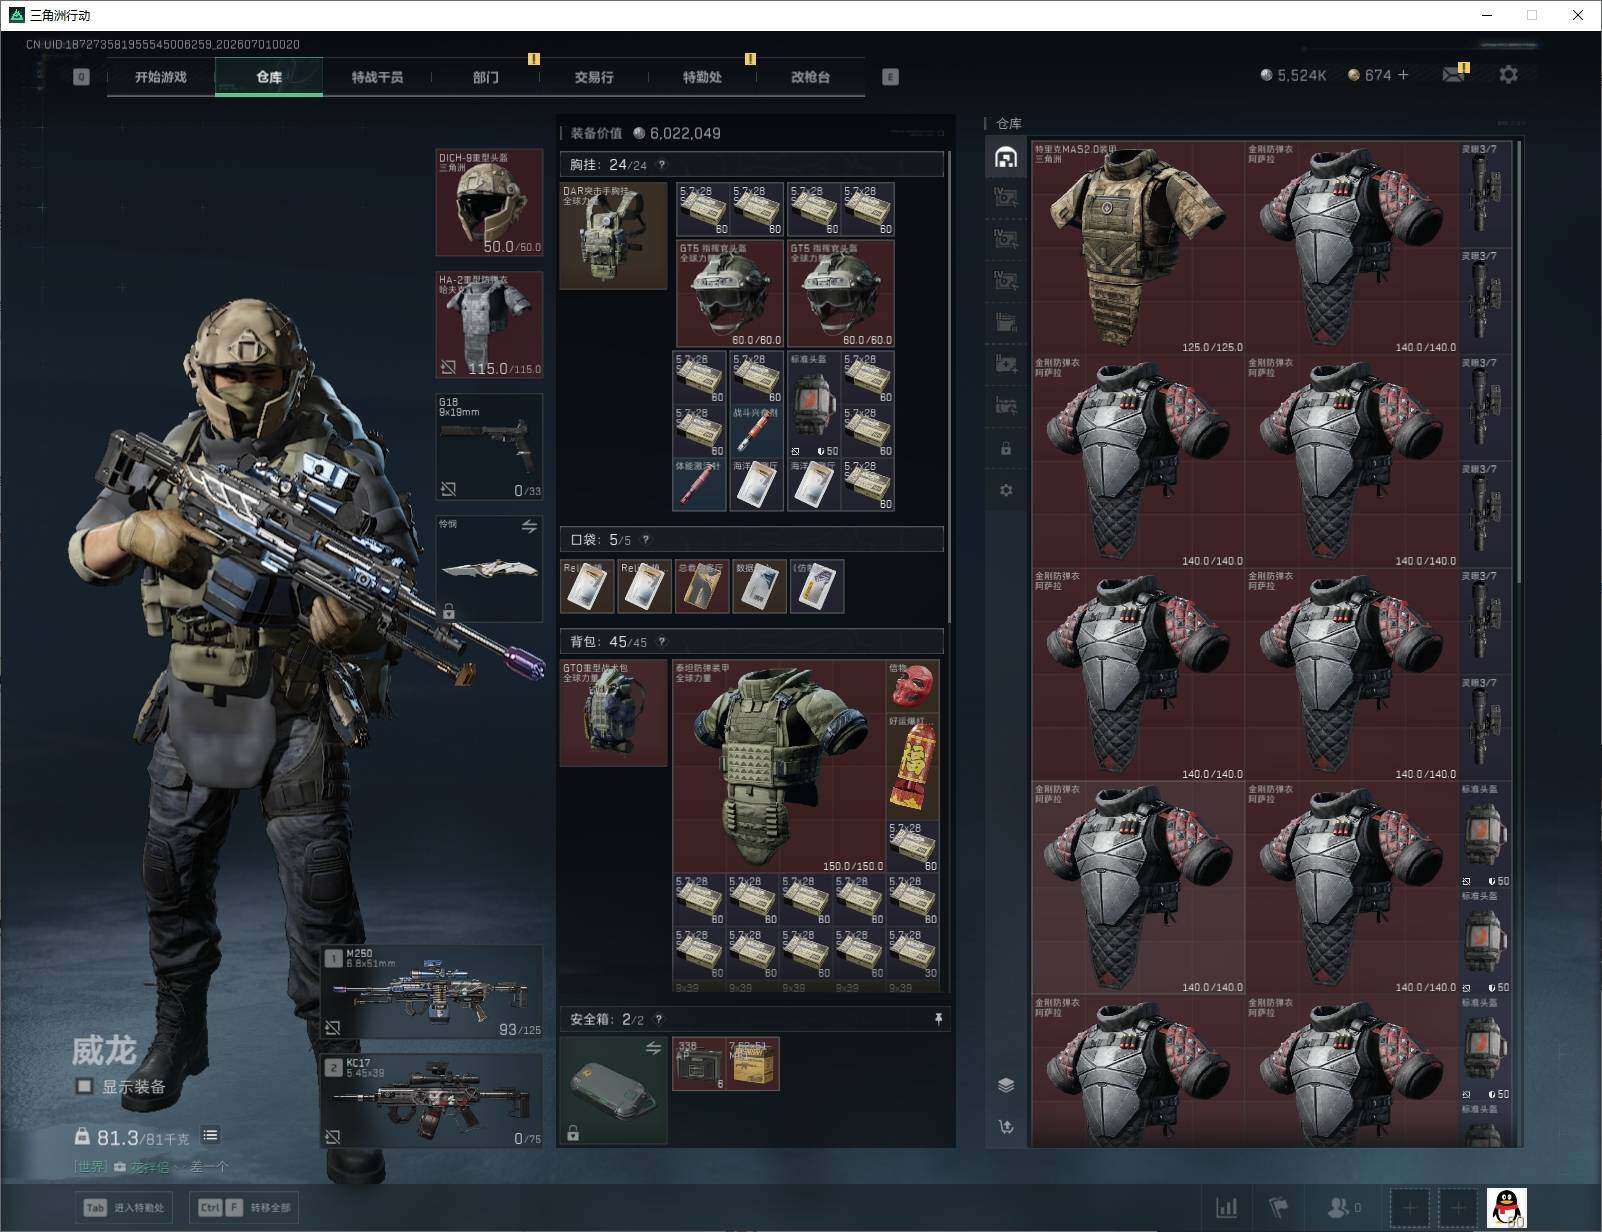Click the QQ penguin avatar
The height and width of the screenshot is (1232, 1602).
(1507, 1208)
